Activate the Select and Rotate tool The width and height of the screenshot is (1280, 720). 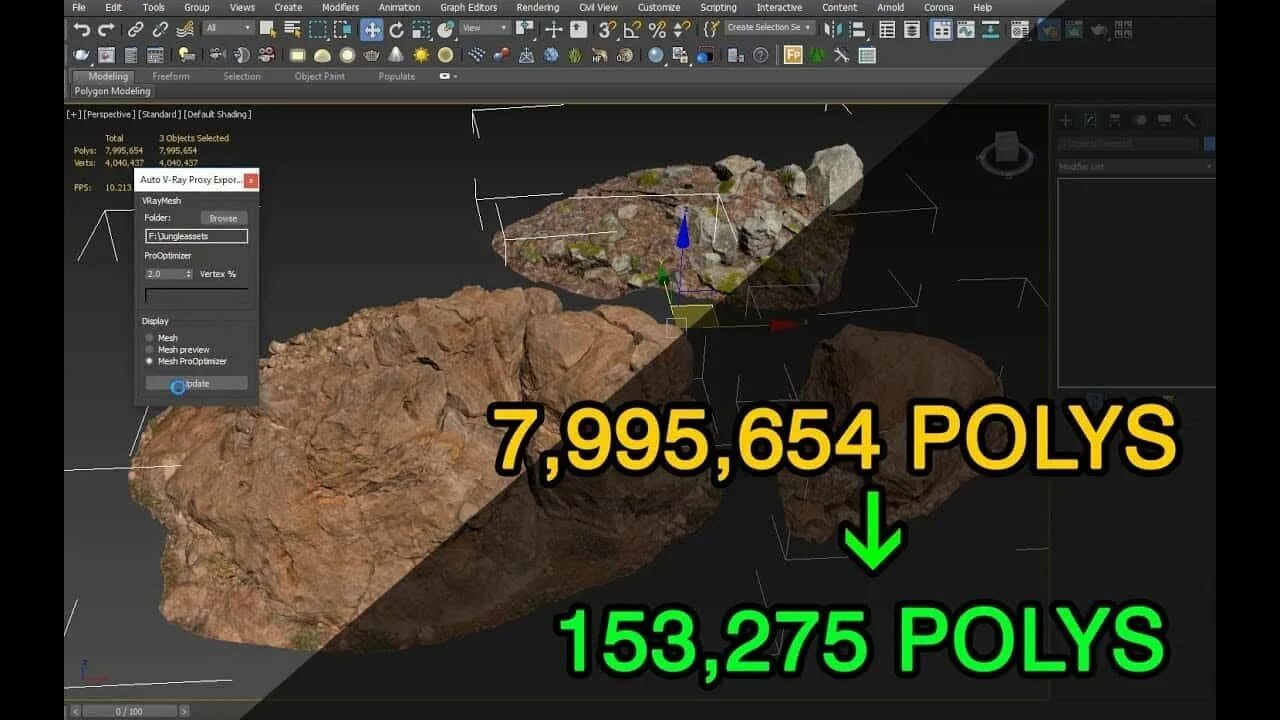pyautogui.click(x=397, y=30)
